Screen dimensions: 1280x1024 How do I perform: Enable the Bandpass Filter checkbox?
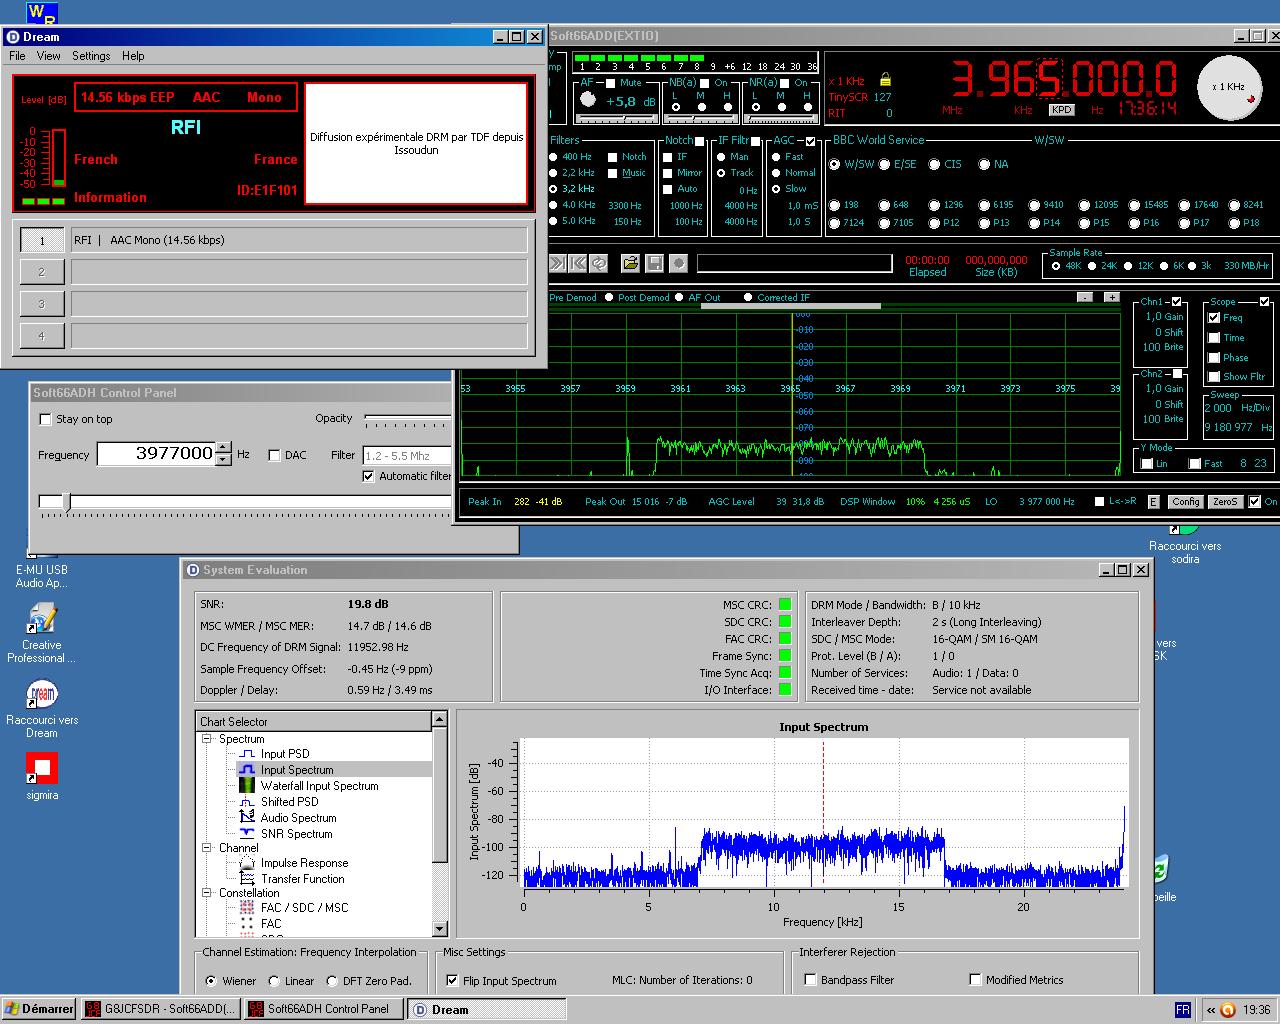[810, 980]
